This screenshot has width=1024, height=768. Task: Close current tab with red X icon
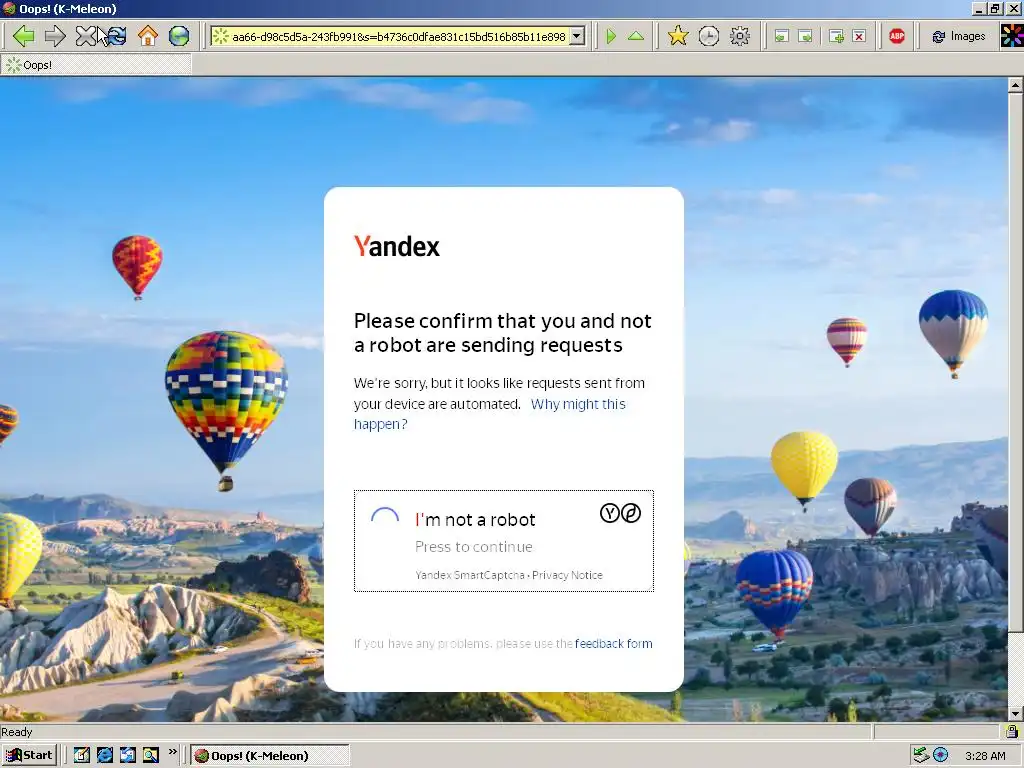[859, 37]
